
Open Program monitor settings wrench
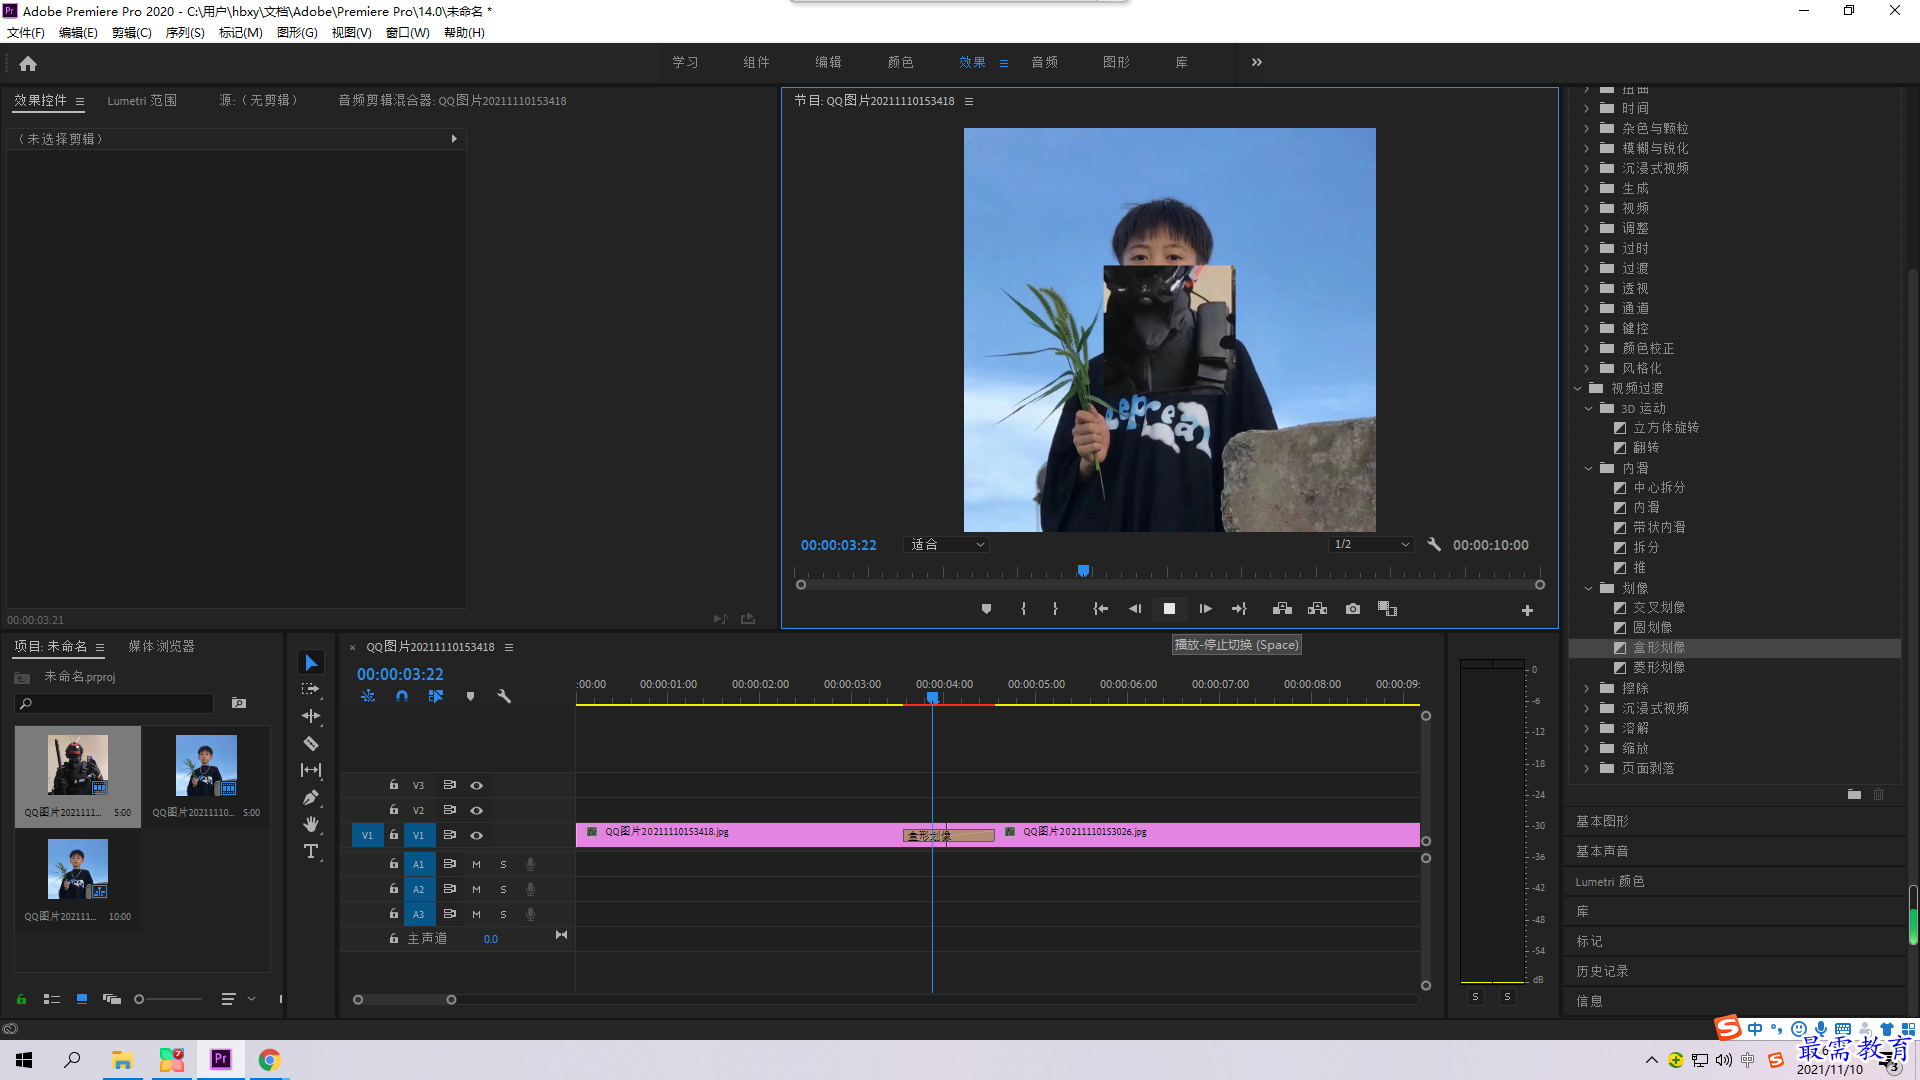pos(1434,545)
